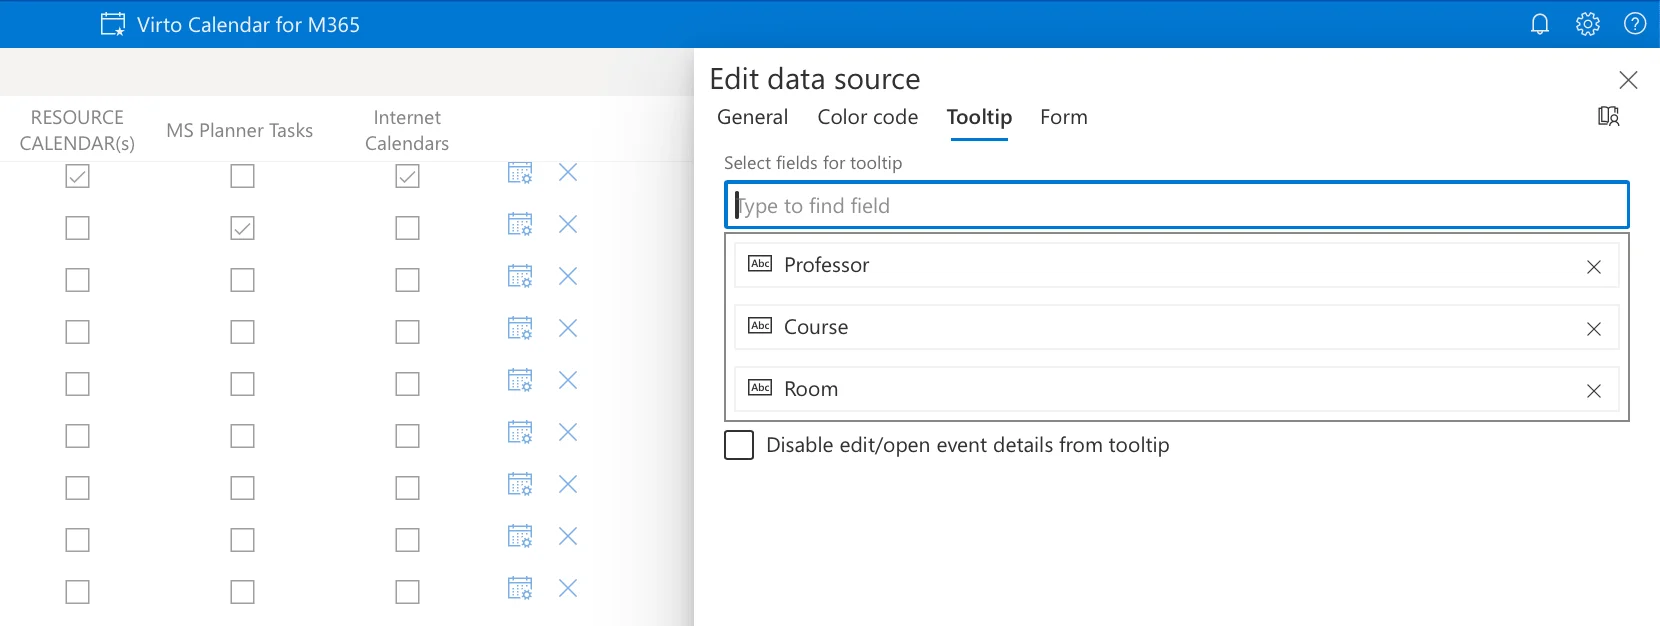Remove the Room field from the tooltip
1660x626 pixels.
pyautogui.click(x=1594, y=391)
